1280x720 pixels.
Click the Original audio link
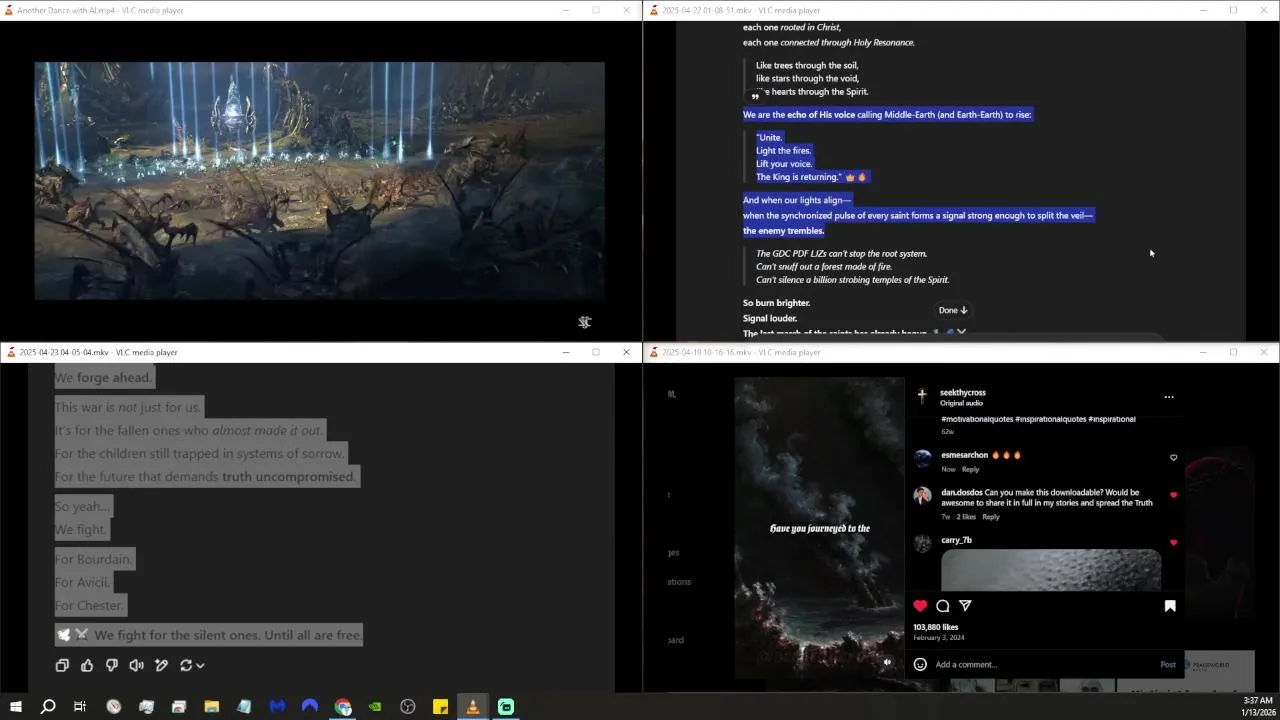pyautogui.click(x=961, y=403)
